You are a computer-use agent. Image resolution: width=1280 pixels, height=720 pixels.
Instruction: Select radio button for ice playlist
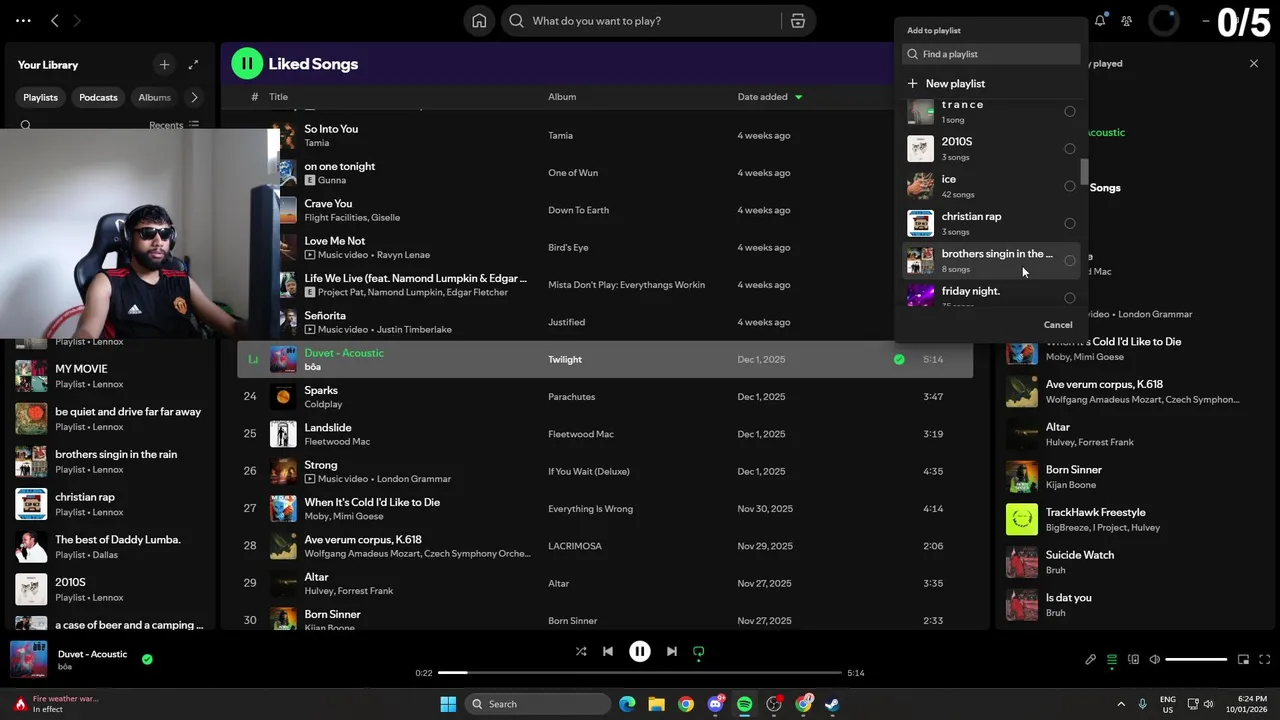[1070, 186]
